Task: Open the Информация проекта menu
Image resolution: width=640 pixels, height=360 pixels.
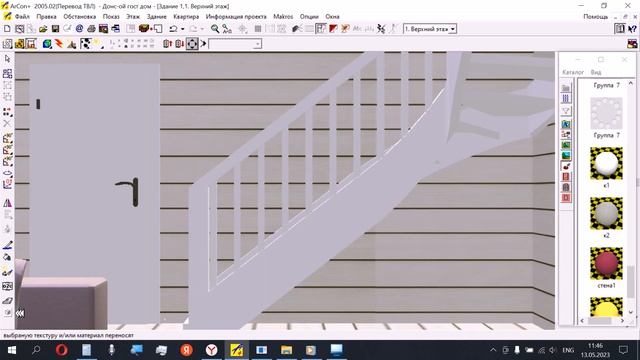Action: 236,16
